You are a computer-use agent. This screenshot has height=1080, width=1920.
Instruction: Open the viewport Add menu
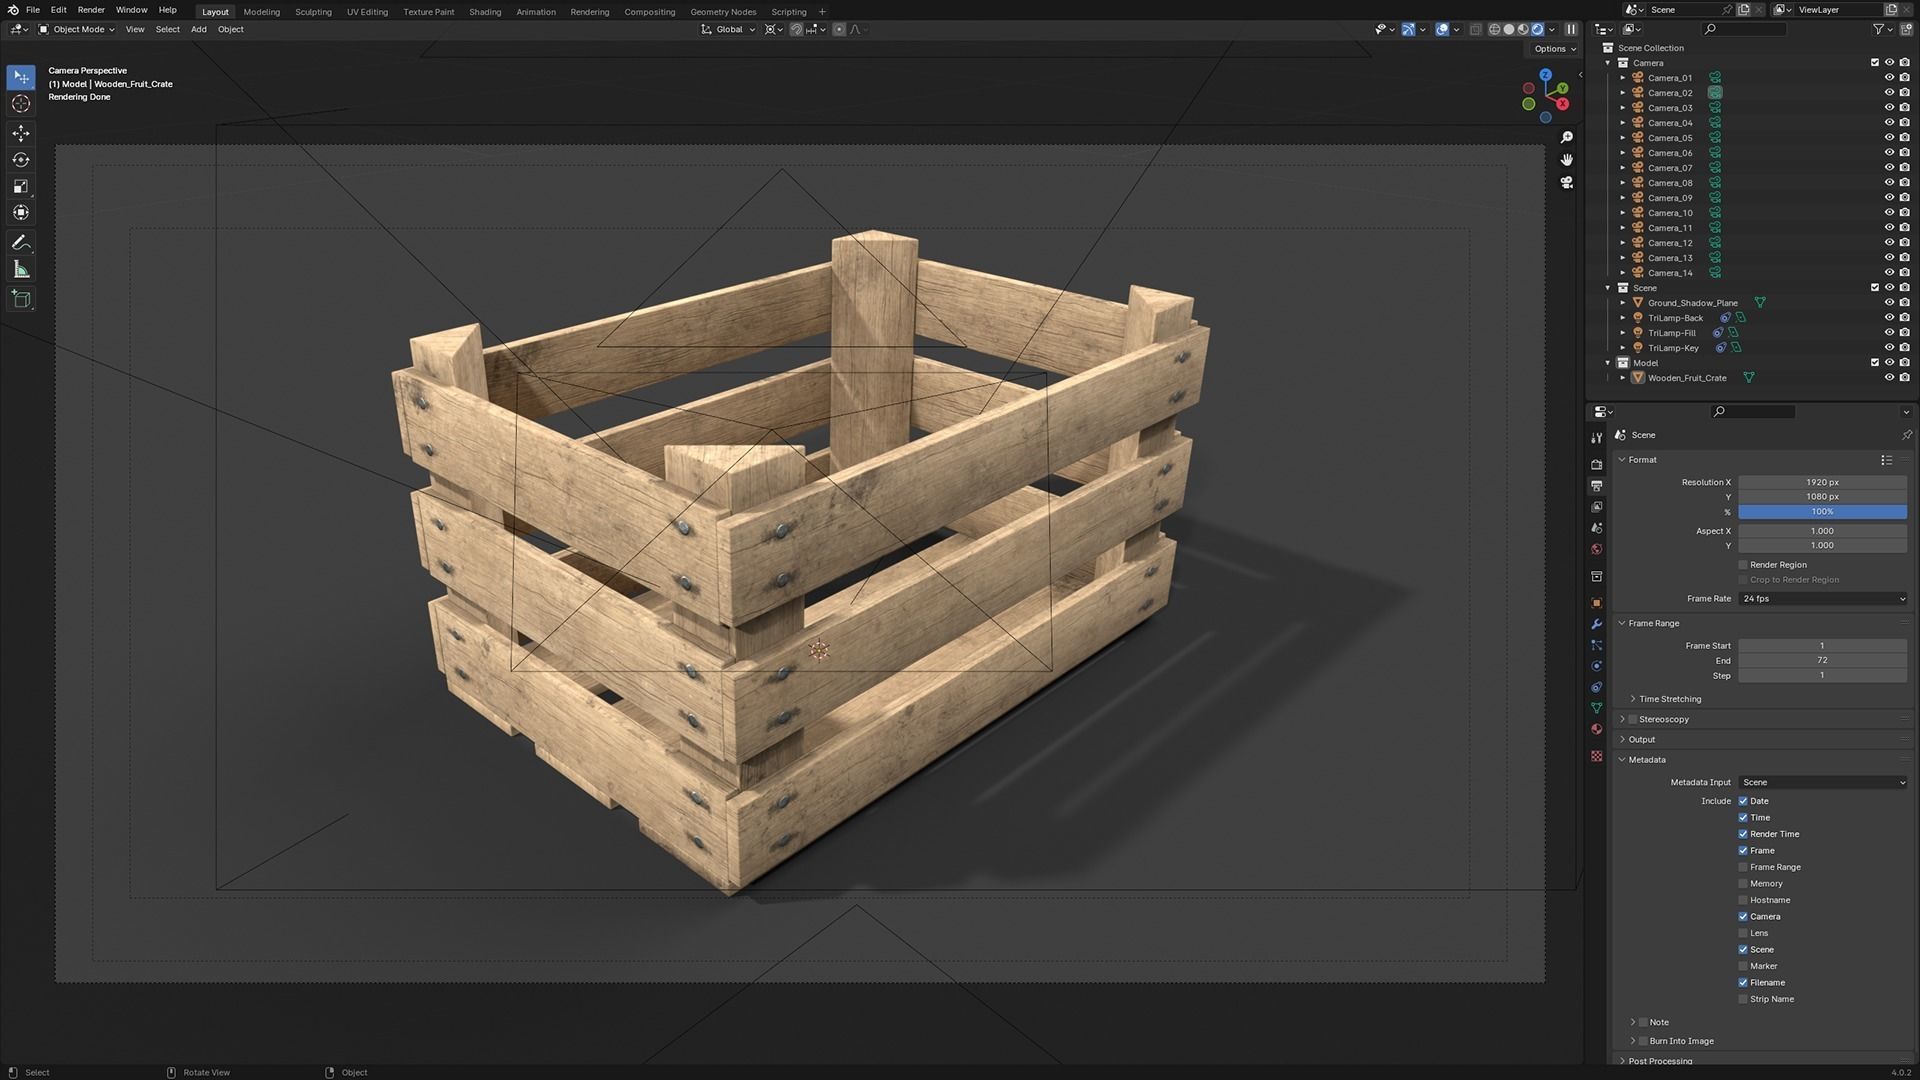(199, 29)
